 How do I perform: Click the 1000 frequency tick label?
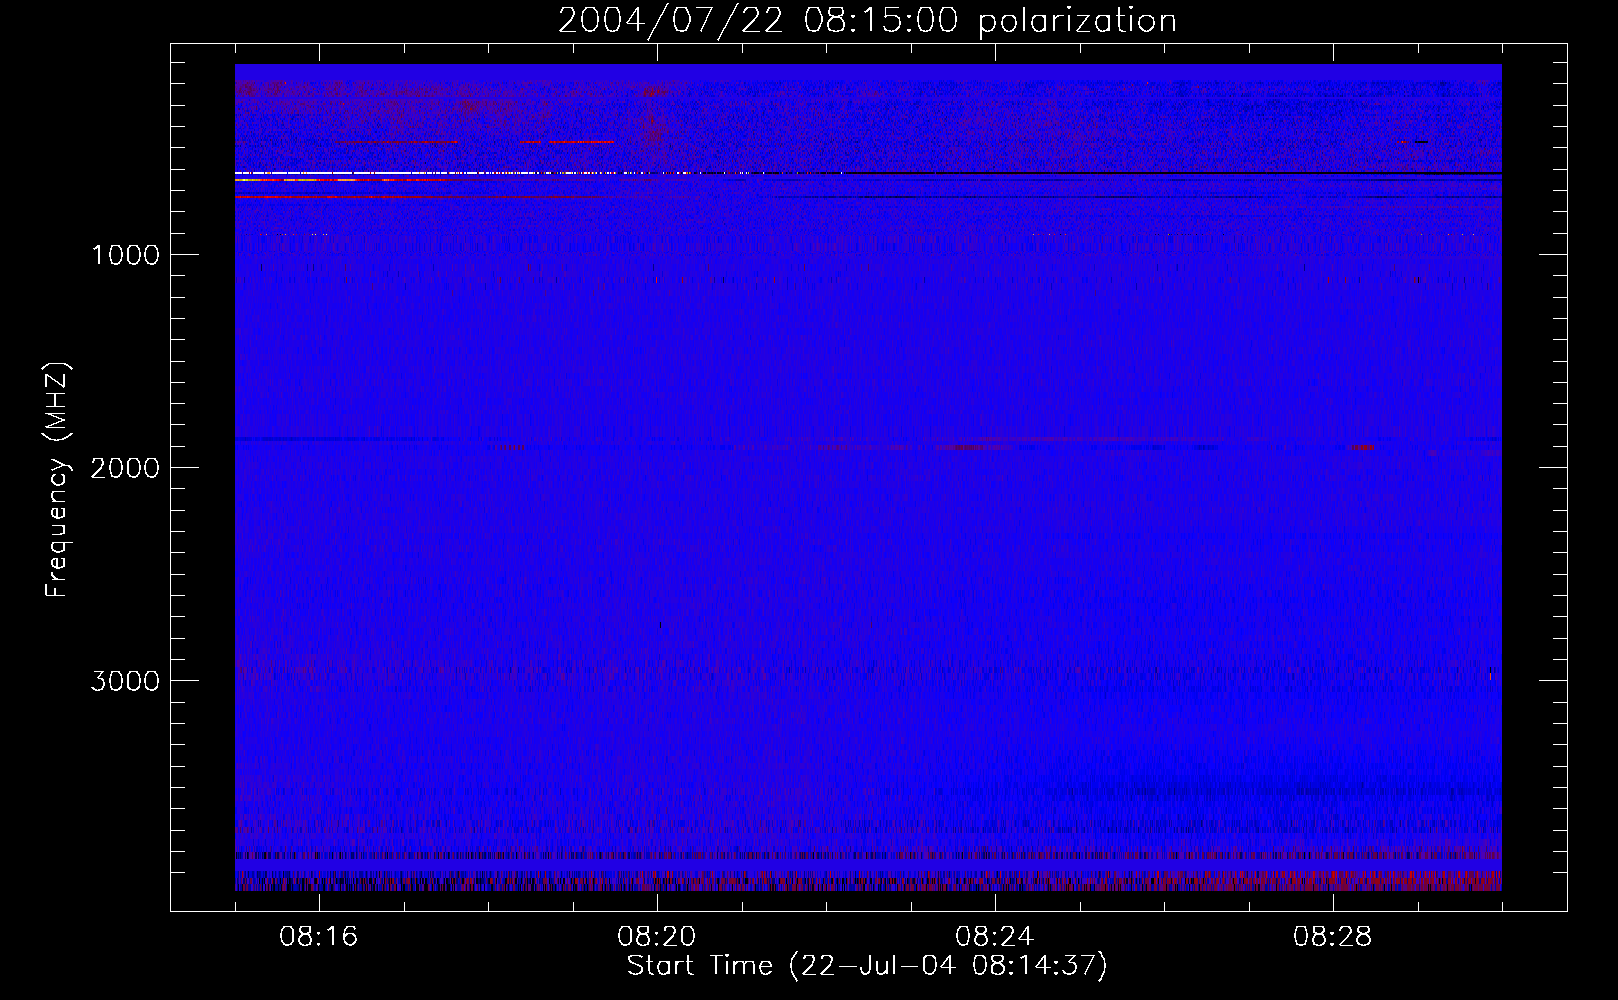(x=125, y=255)
